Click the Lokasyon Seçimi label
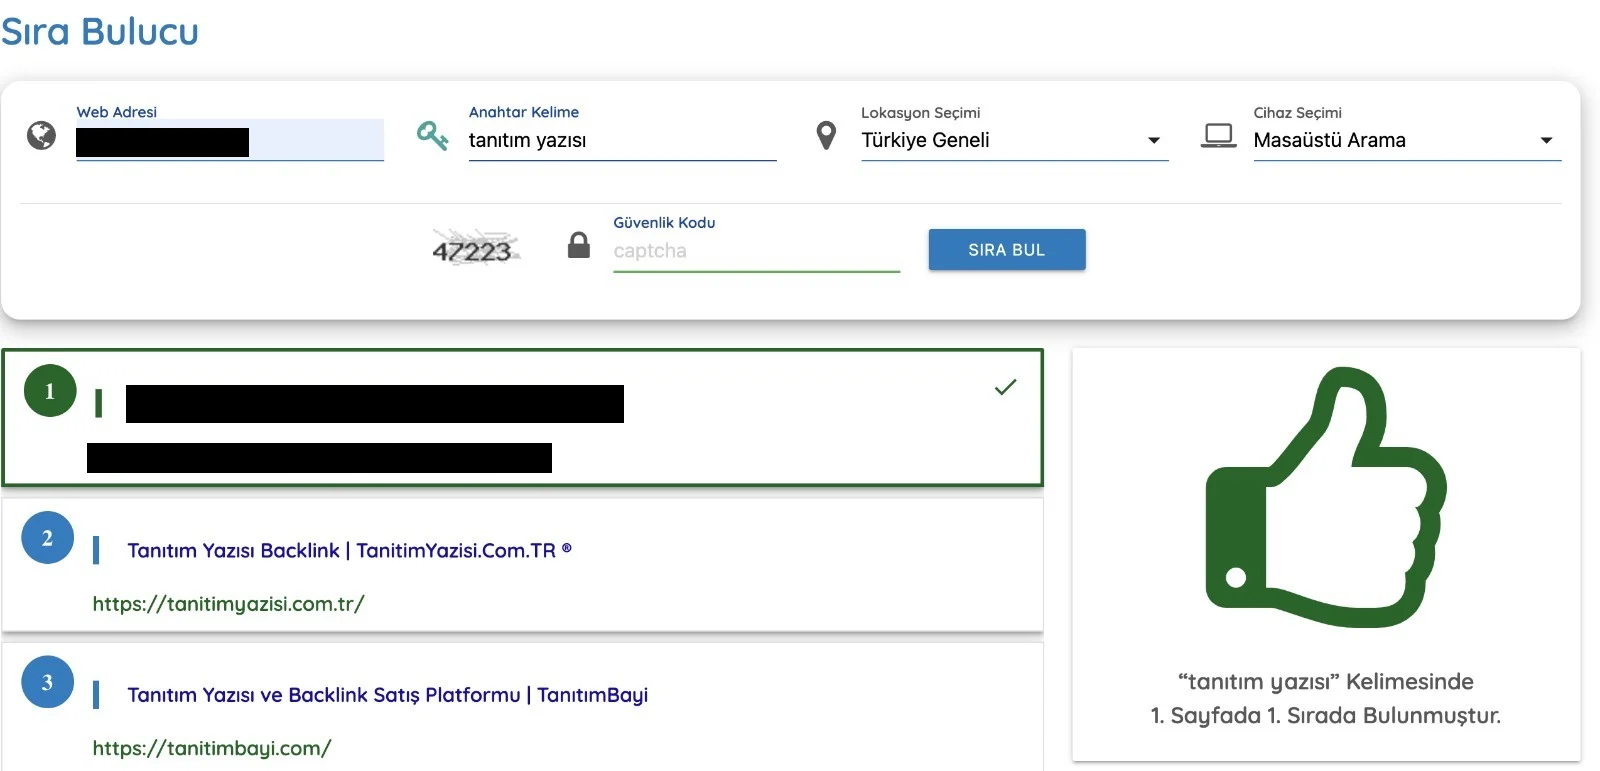Image resolution: width=1600 pixels, height=771 pixels. [921, 113]
